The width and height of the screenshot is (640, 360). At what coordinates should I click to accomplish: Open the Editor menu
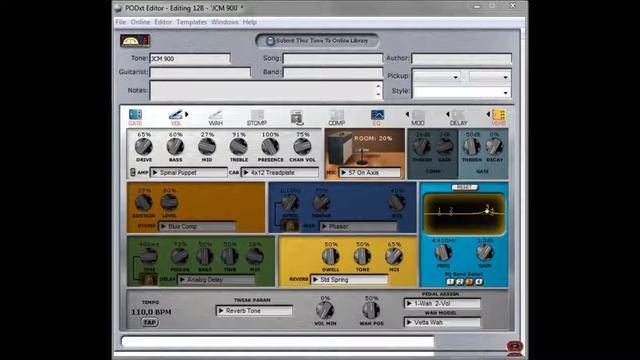click(x=163, y=22)
